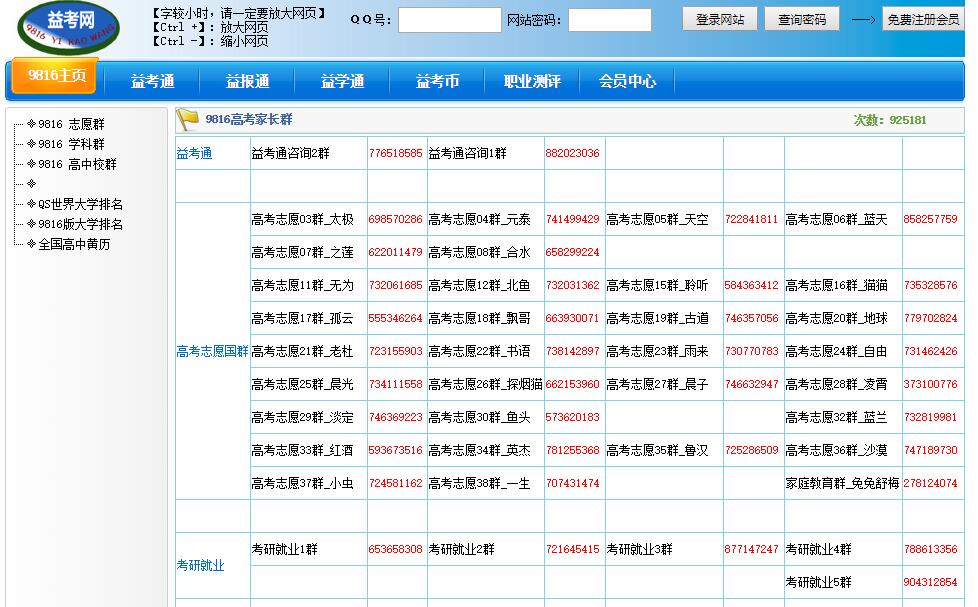Click the diamond icon before 全国高中黄历
The image size is (978, 607).
[31, 244]
